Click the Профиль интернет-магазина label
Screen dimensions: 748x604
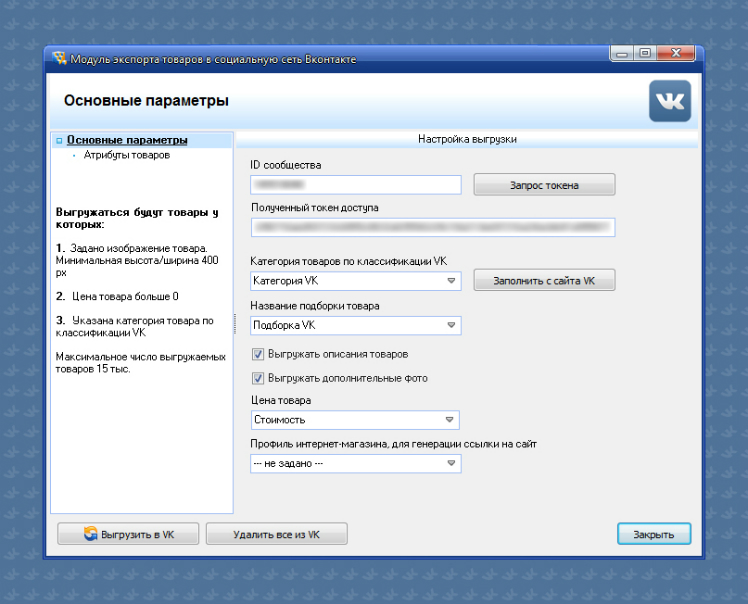pyautogui.click(x=394, y=444)
